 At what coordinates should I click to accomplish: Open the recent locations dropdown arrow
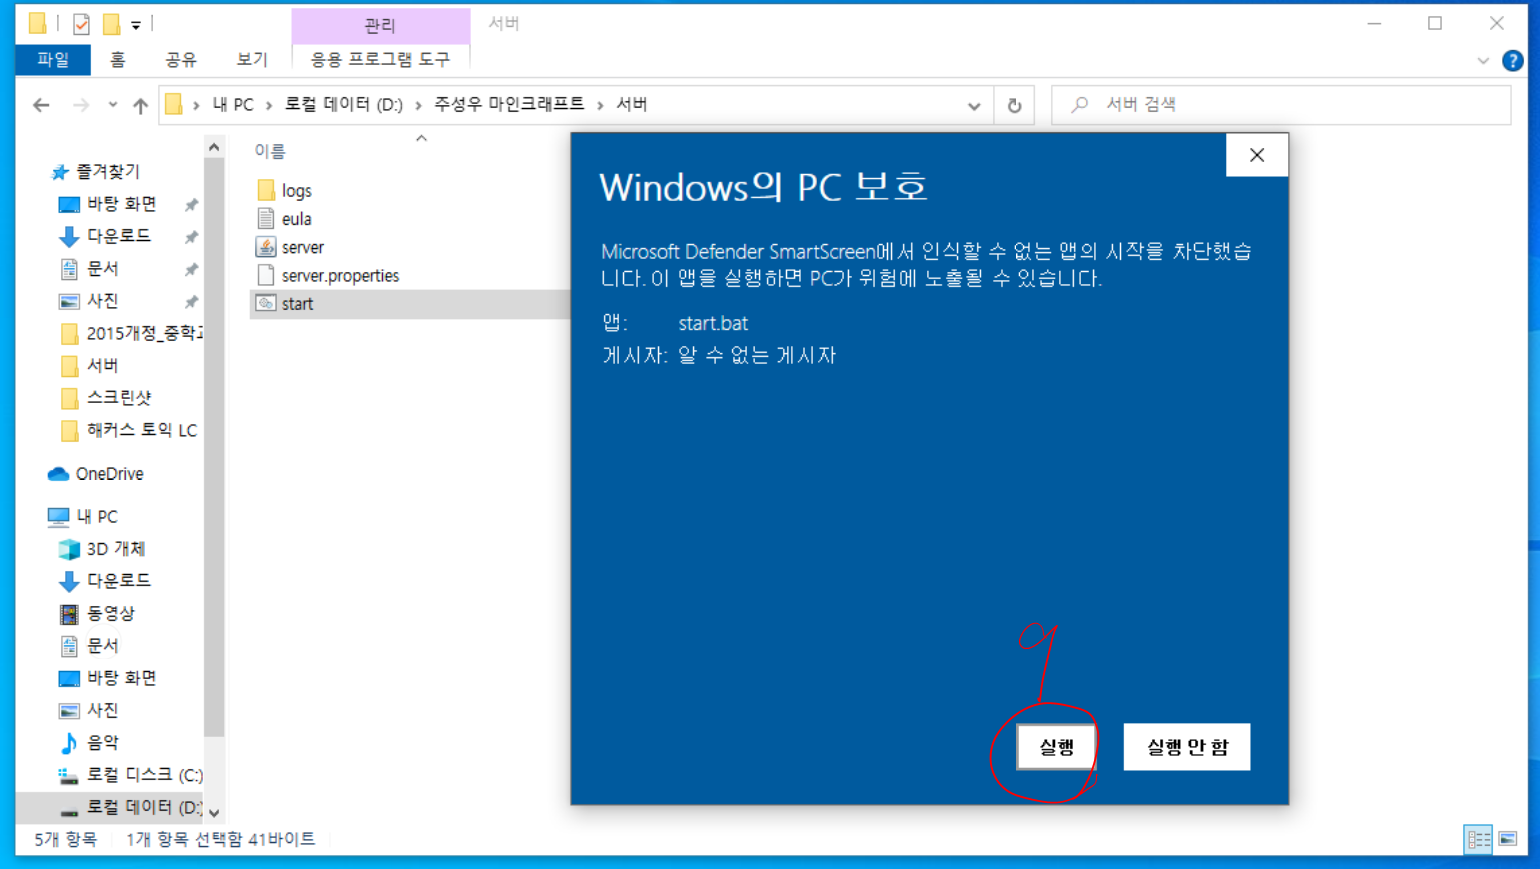click(113, 105)
